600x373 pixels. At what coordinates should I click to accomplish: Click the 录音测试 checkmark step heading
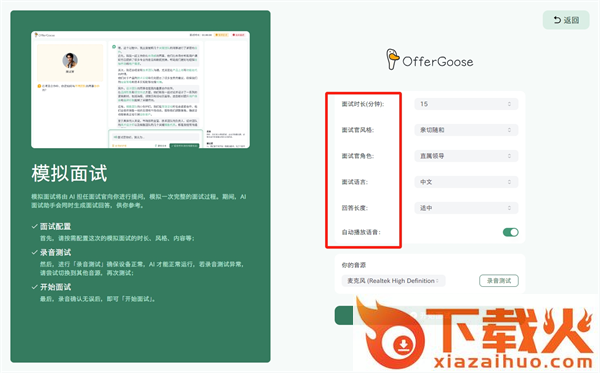tap(51, 252)
